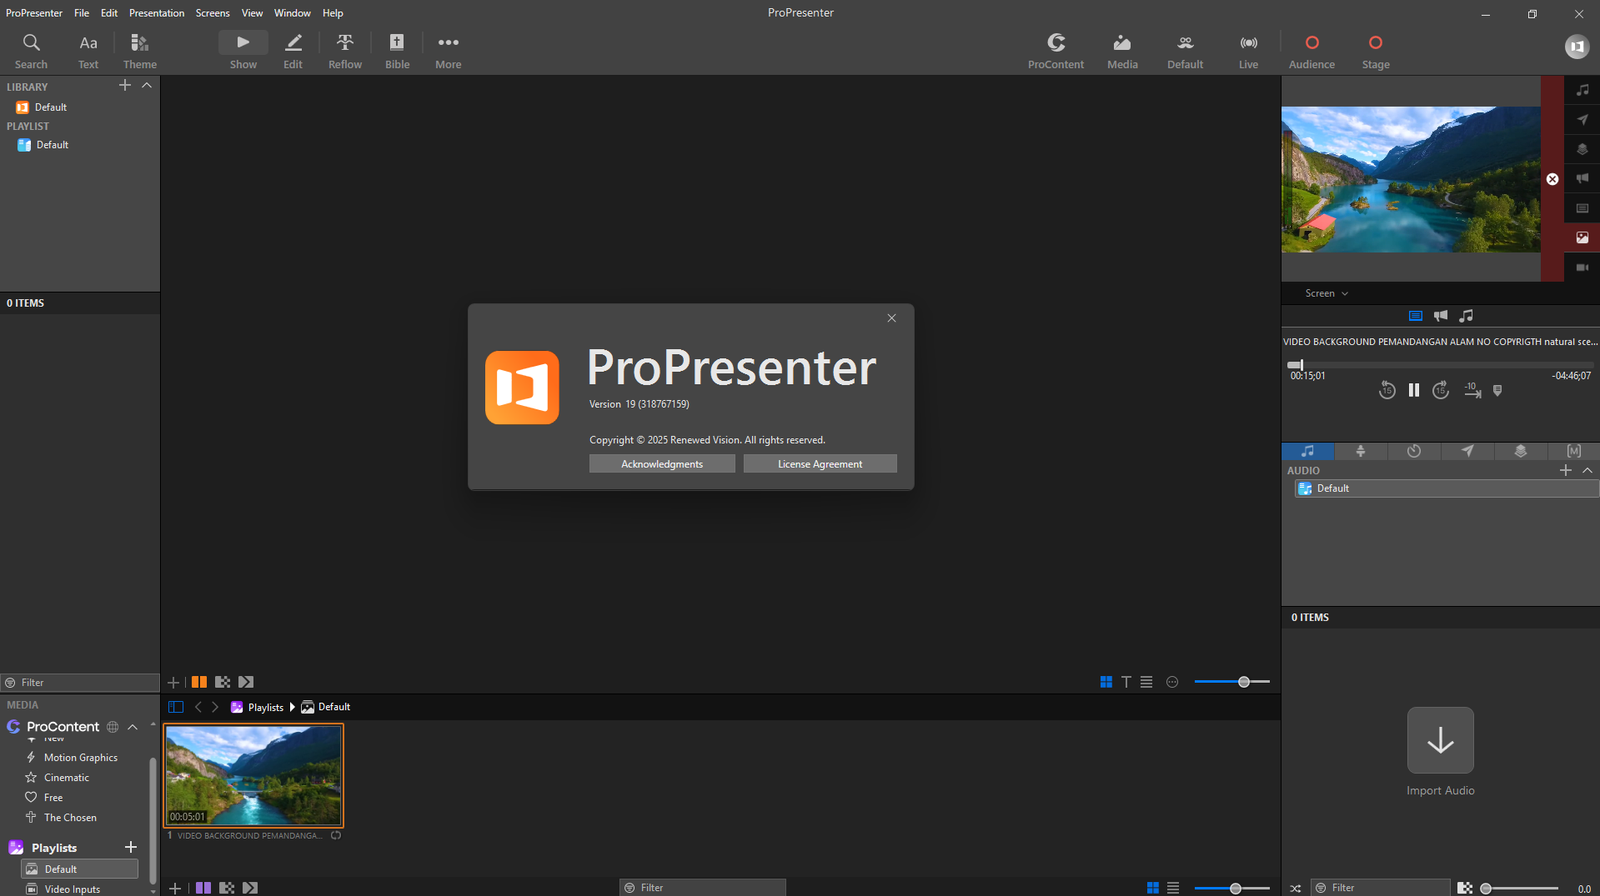Click the Acknowledgments button in About dialog
This screenshot has width=1600, height=896.
pyautogui.click(x=662, y=464)
